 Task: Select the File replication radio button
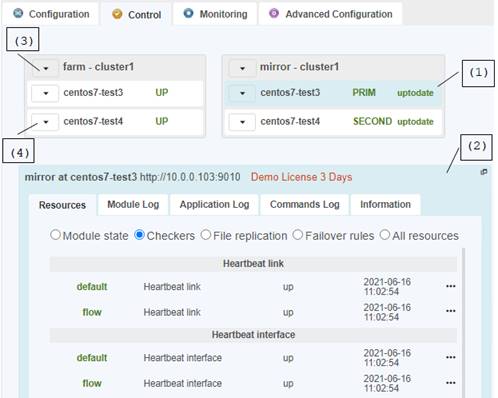pyautogui.click(x=206, y=235)
